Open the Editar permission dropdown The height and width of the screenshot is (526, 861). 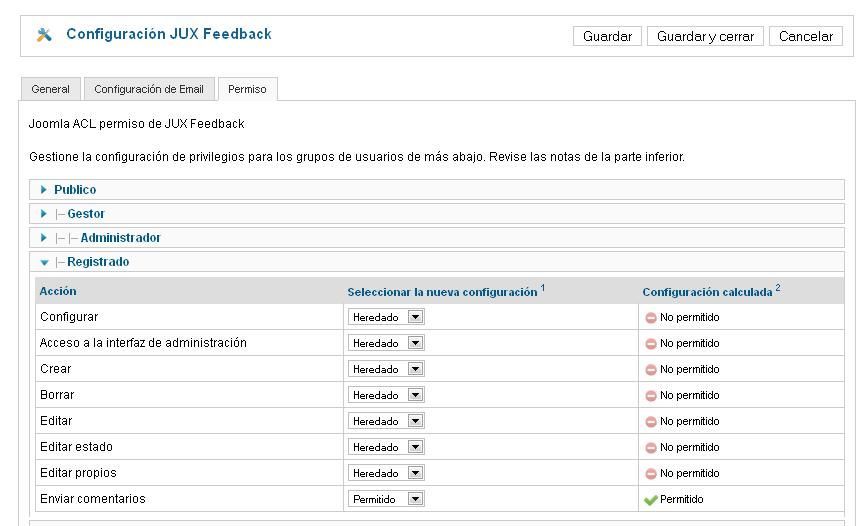(386, 421)
